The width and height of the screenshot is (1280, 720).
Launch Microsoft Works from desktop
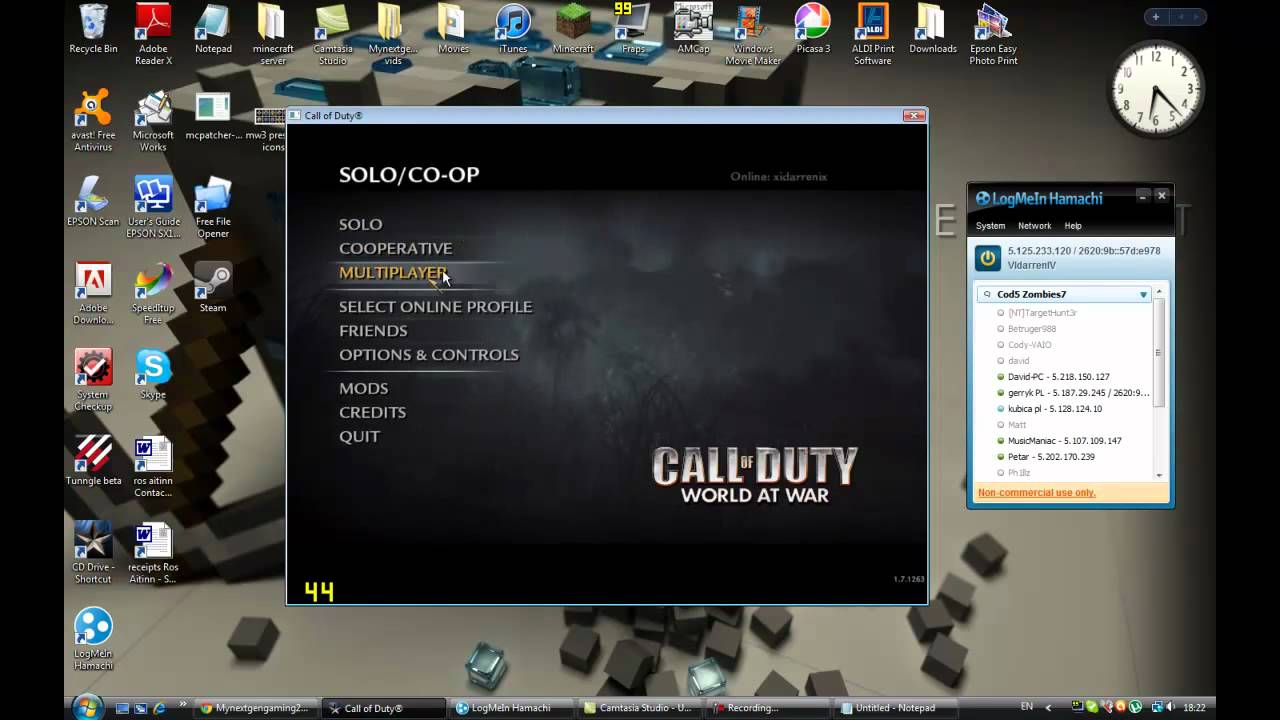(x=153, y=122)
